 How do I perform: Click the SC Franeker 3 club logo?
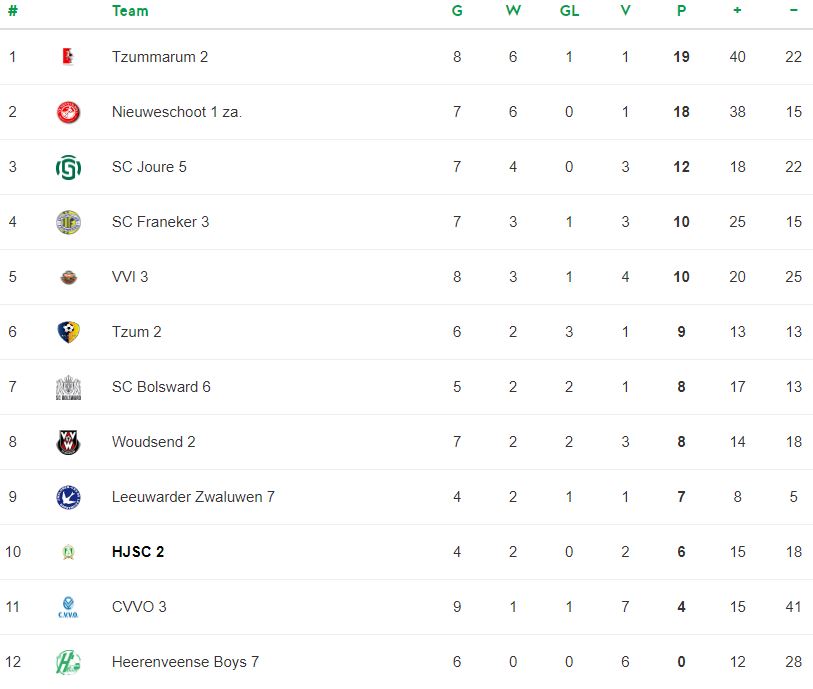(x=68, y=222)
